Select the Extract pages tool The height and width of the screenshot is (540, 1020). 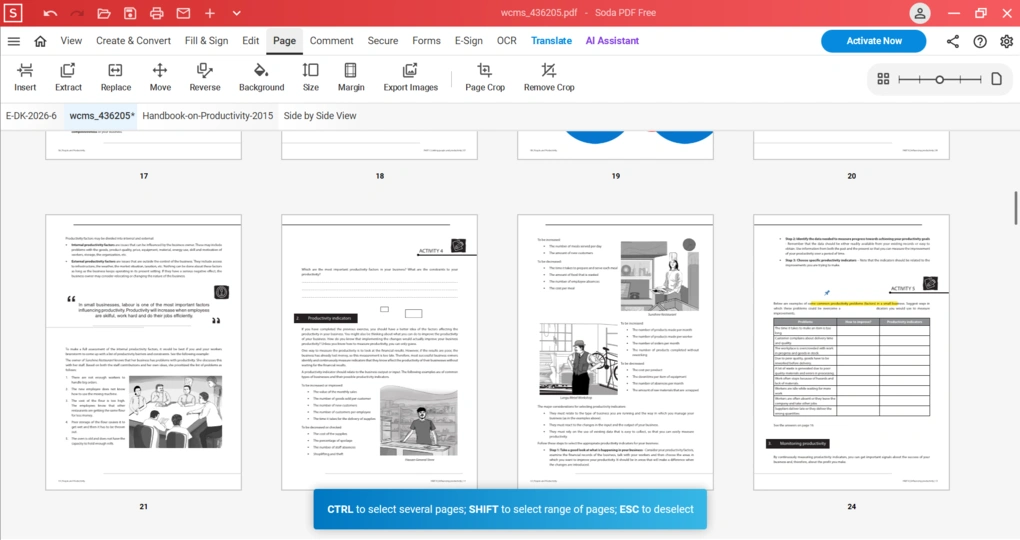coord(68,77)
